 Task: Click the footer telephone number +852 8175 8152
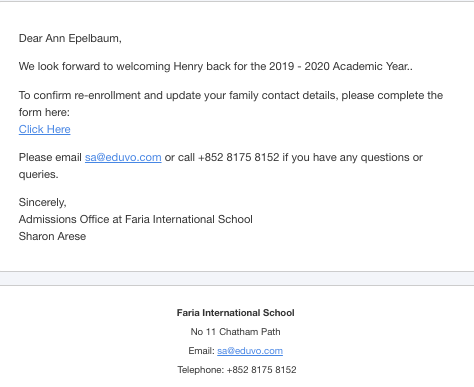coord(261,370)
